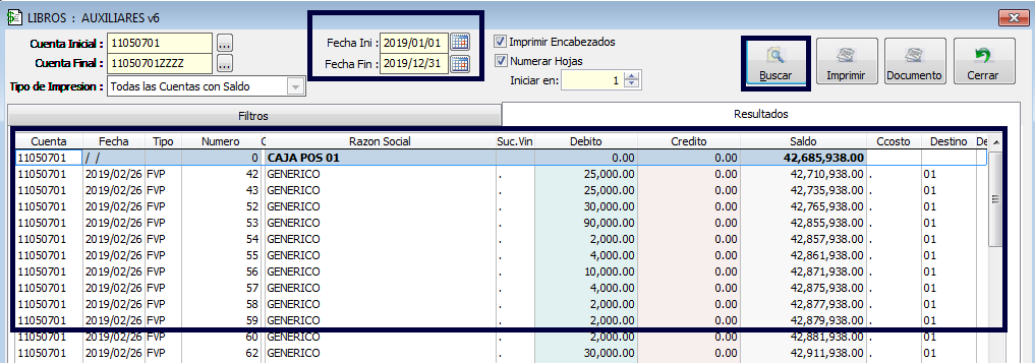The image size is (1035, 363).
Task: Switch to the Filtros tab
Action: coord(253,116)
